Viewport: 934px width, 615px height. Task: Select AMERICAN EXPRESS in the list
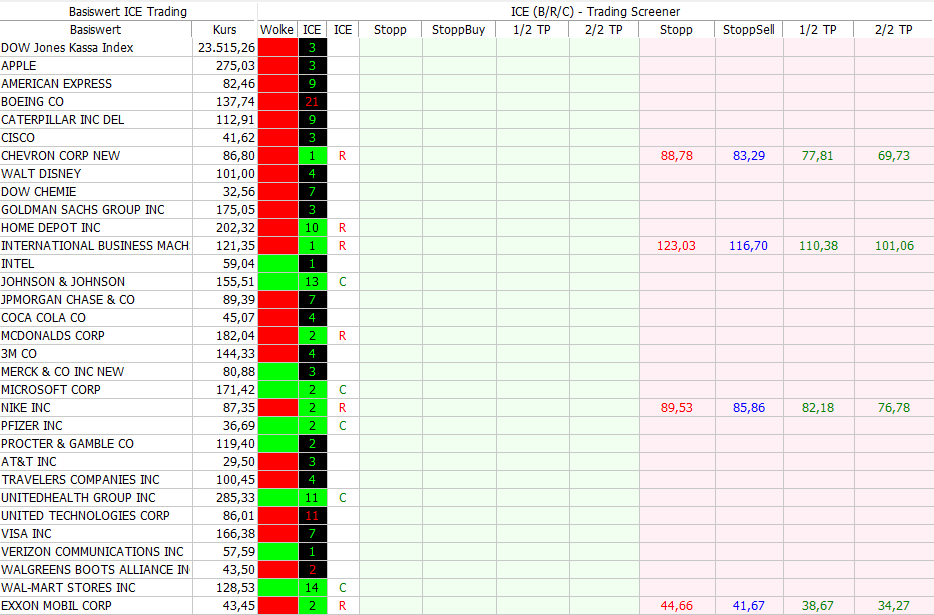click(x=57, y=83)
